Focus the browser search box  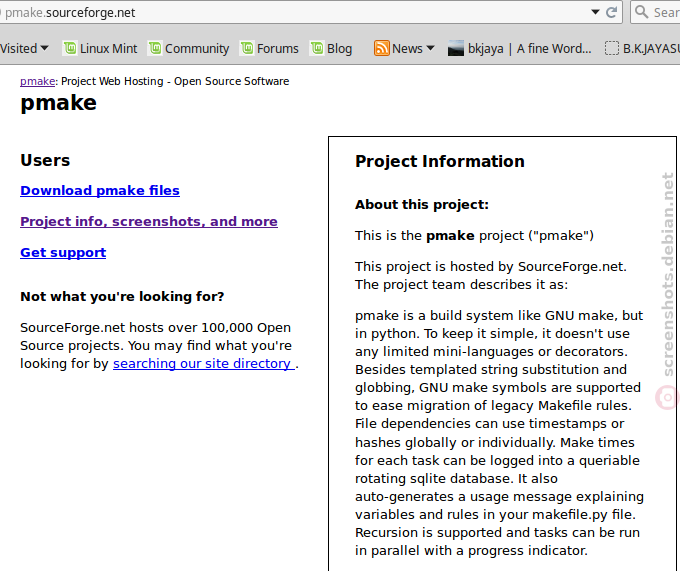[656, 13]
